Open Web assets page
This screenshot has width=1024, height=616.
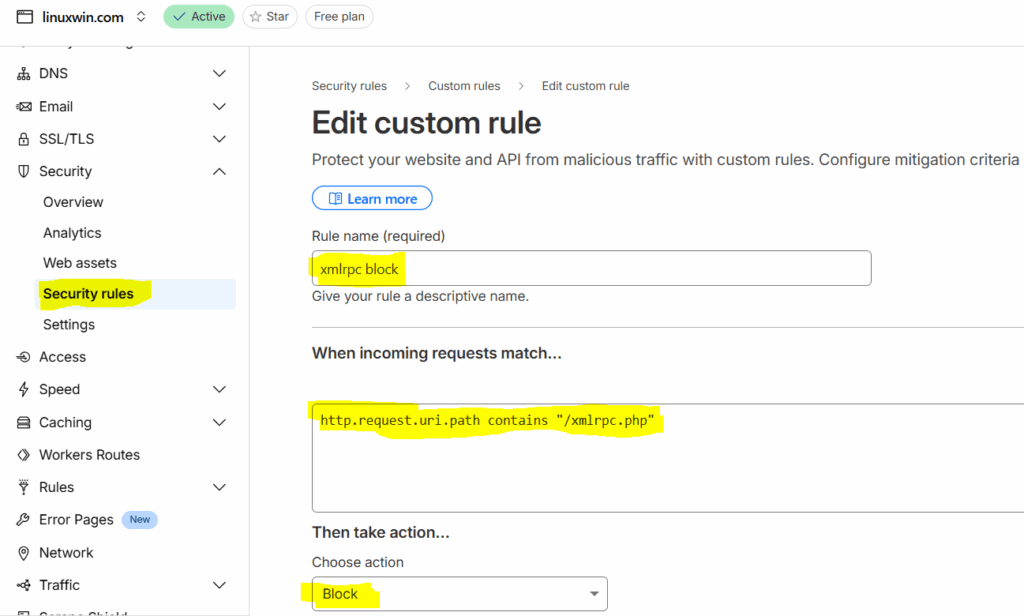[x=80, y=263]
